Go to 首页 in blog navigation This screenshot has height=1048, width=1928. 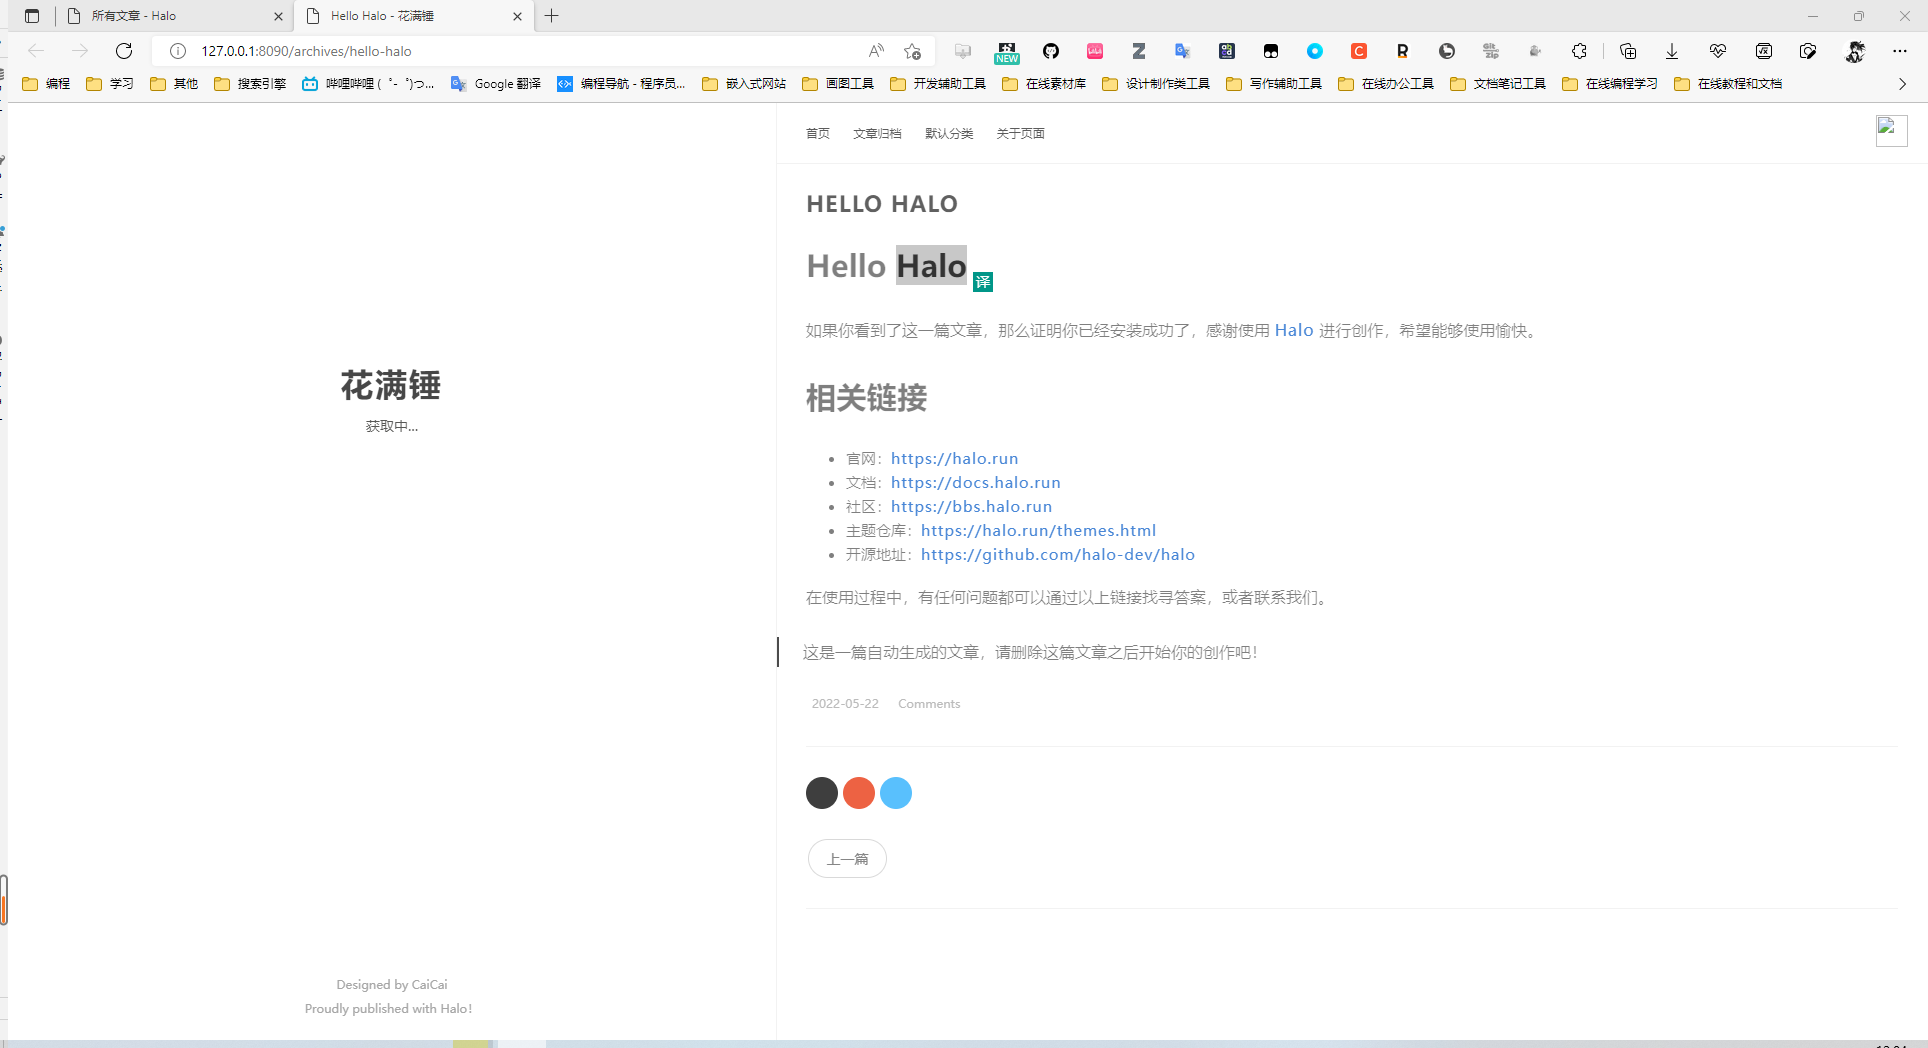click(818, 134)
